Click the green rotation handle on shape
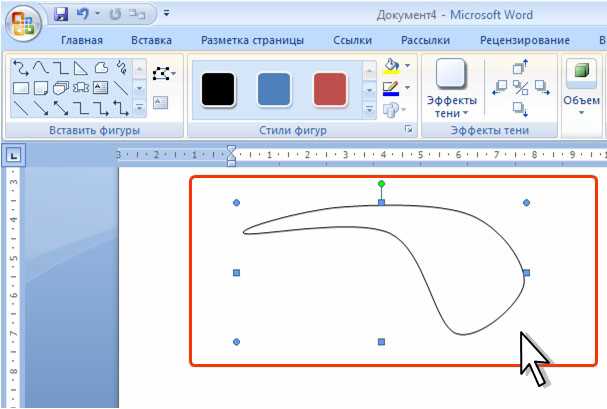 (x=381, y=184)
